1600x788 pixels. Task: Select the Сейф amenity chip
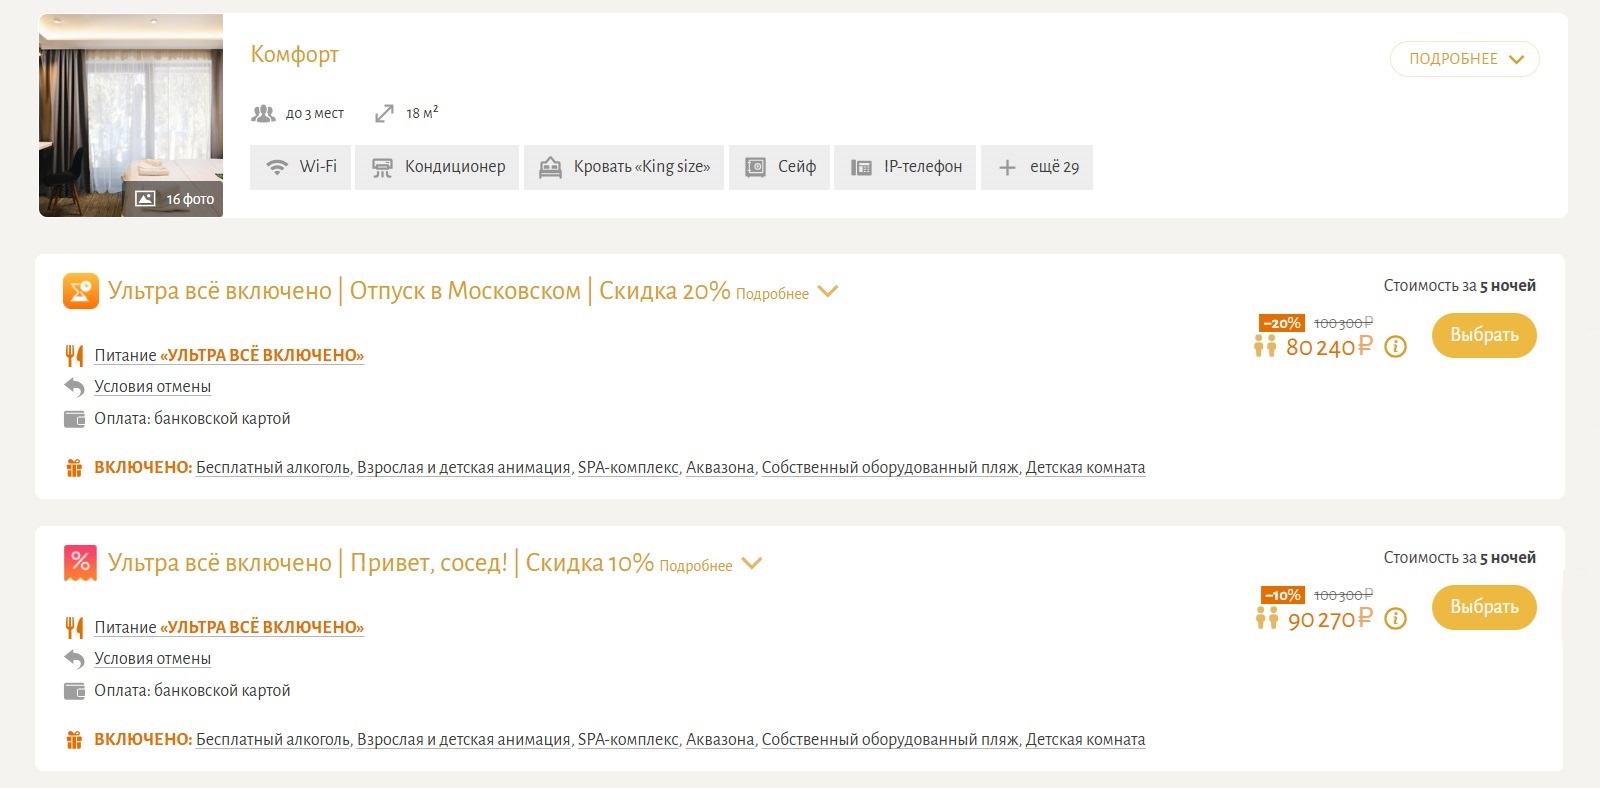click(779, 167)
